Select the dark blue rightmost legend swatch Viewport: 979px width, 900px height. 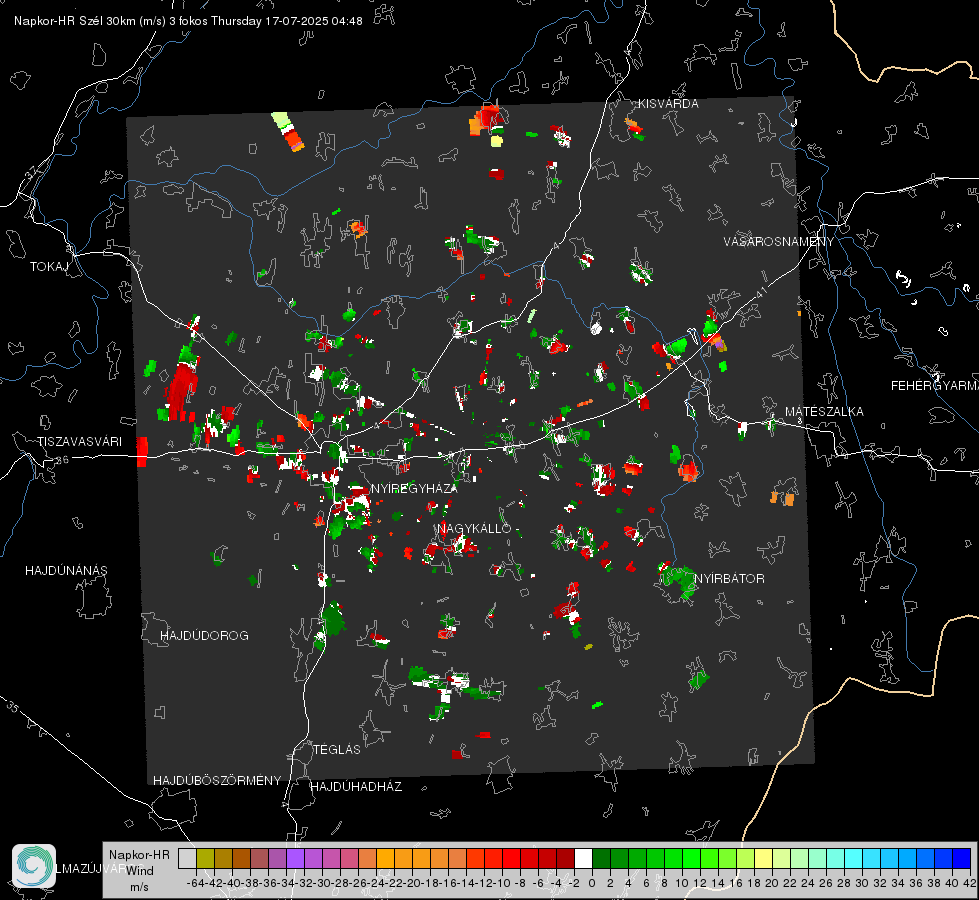tap(962, 859)
